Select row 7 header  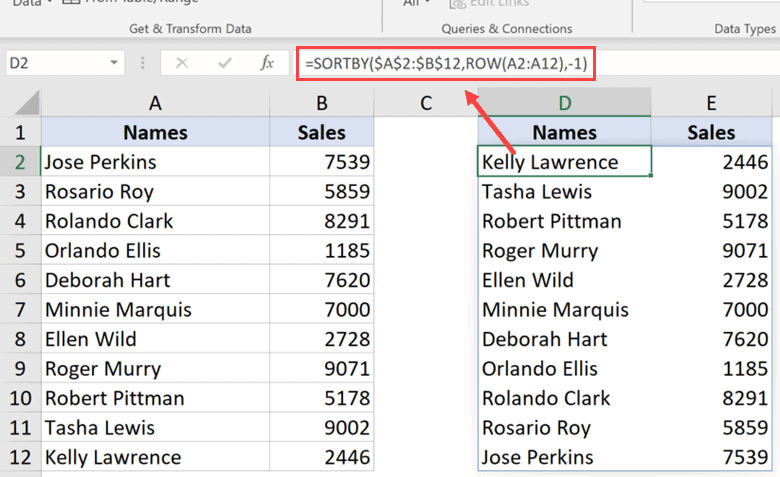point(20,310)
